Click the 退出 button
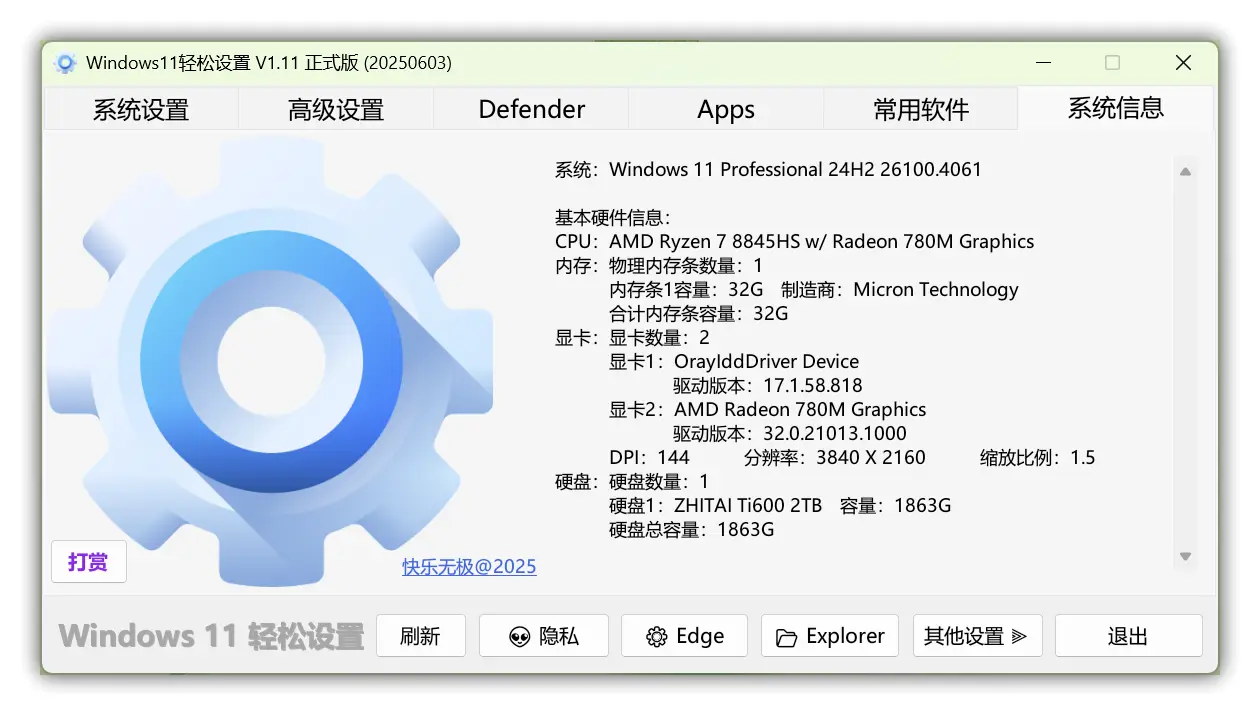1260x715 pixels. point(1128,636)
